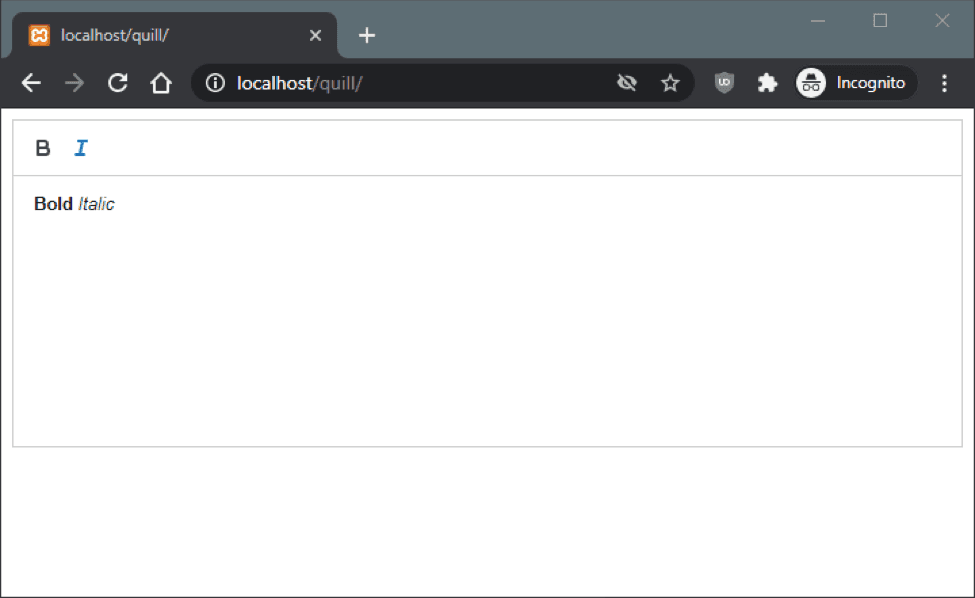Click the reload page icon
Viewport: 975px width, 598px height.
point(117,83)
